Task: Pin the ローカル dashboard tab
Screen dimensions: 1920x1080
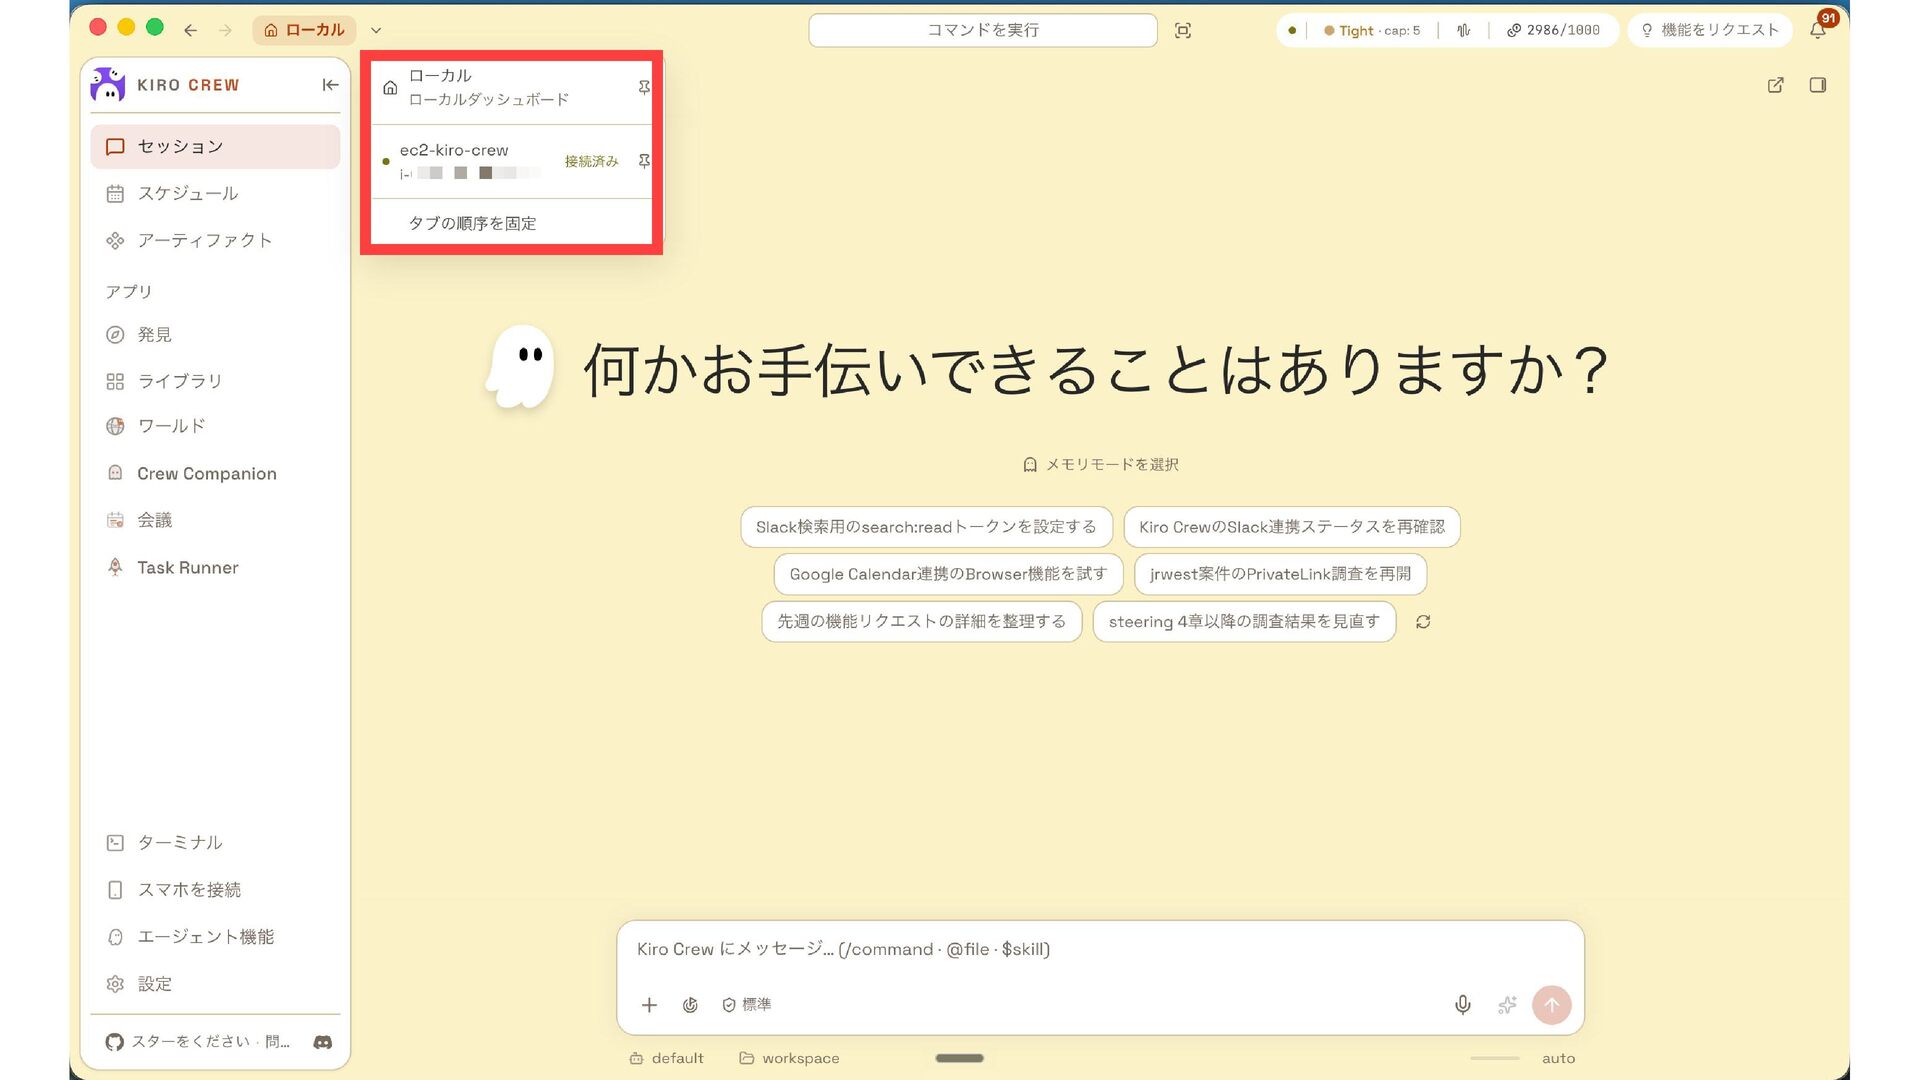Action: [x=644, y=87]
